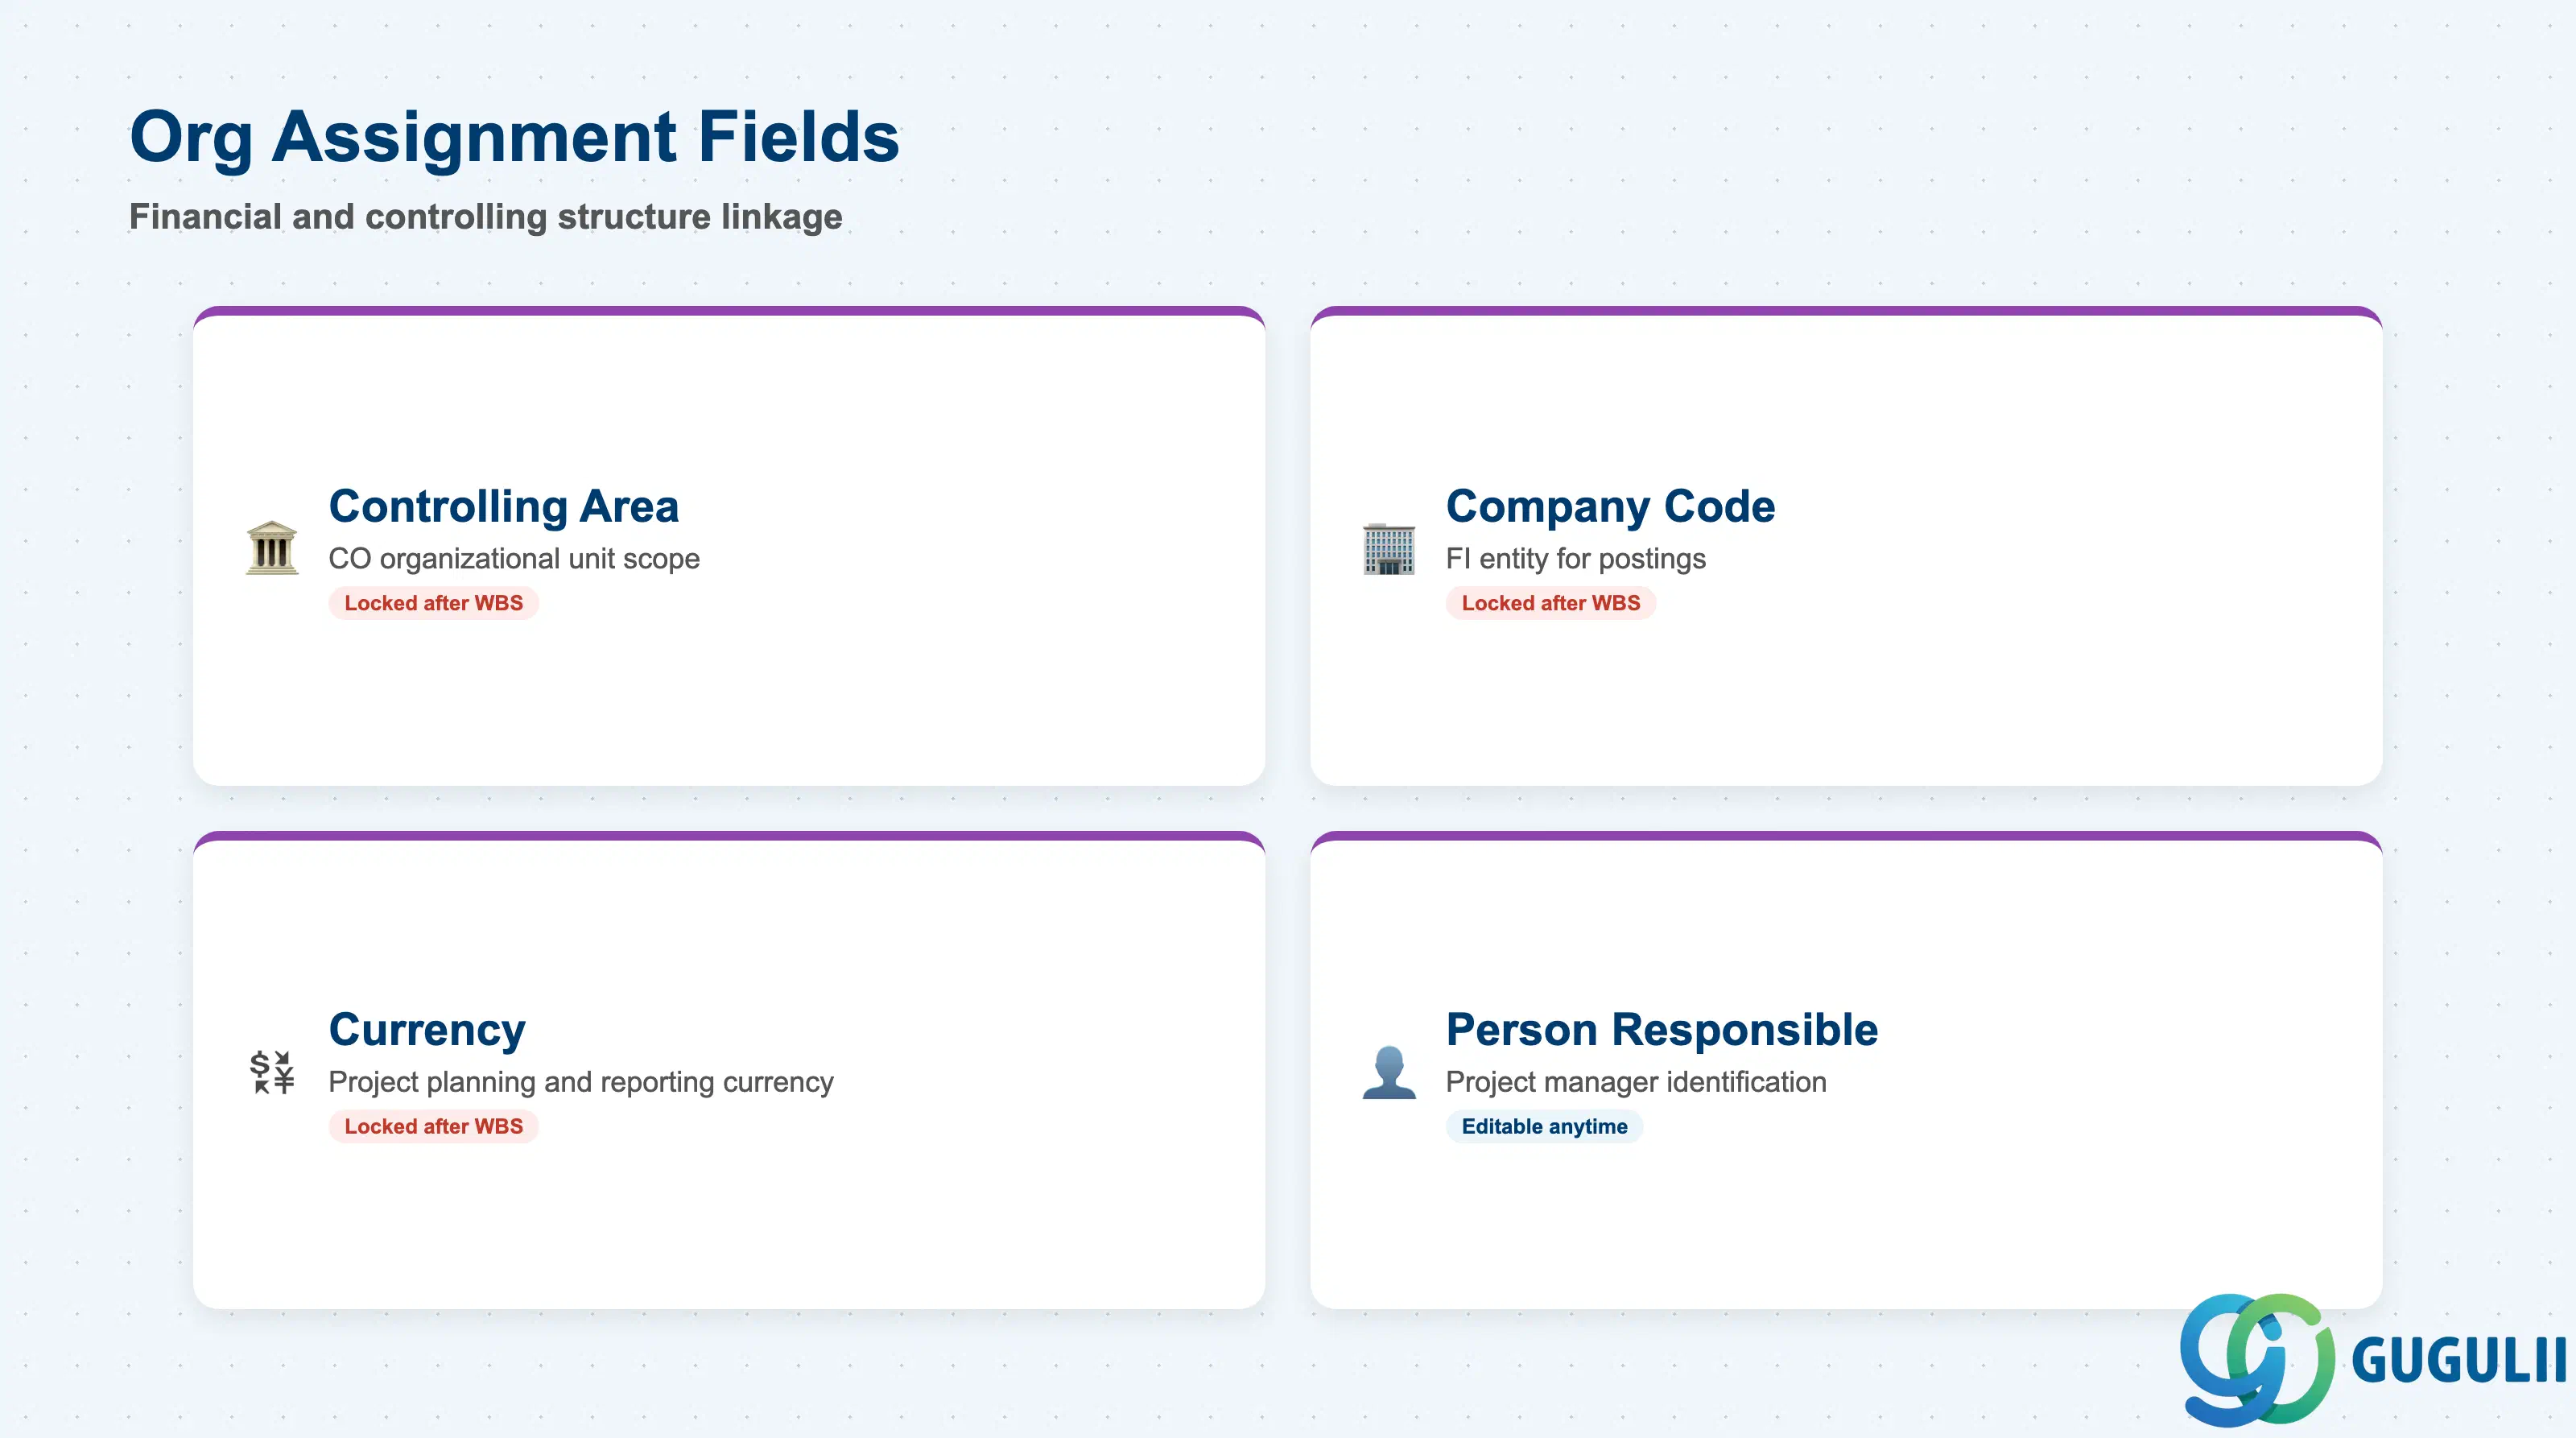2576x1438 pixels.
Task: Click the currency exchange icon
Action: 272,1072
